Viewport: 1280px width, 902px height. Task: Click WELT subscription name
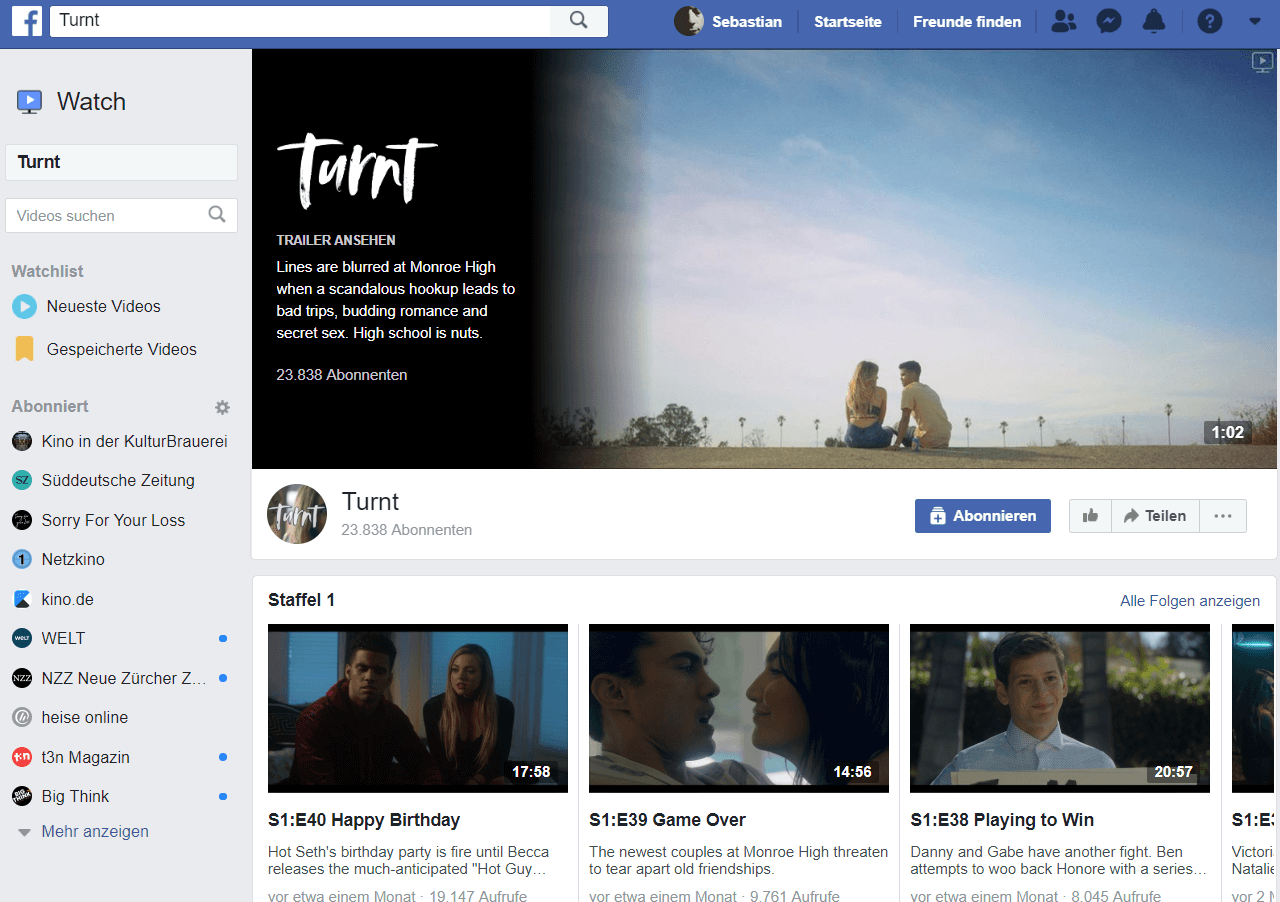[63, 638]
